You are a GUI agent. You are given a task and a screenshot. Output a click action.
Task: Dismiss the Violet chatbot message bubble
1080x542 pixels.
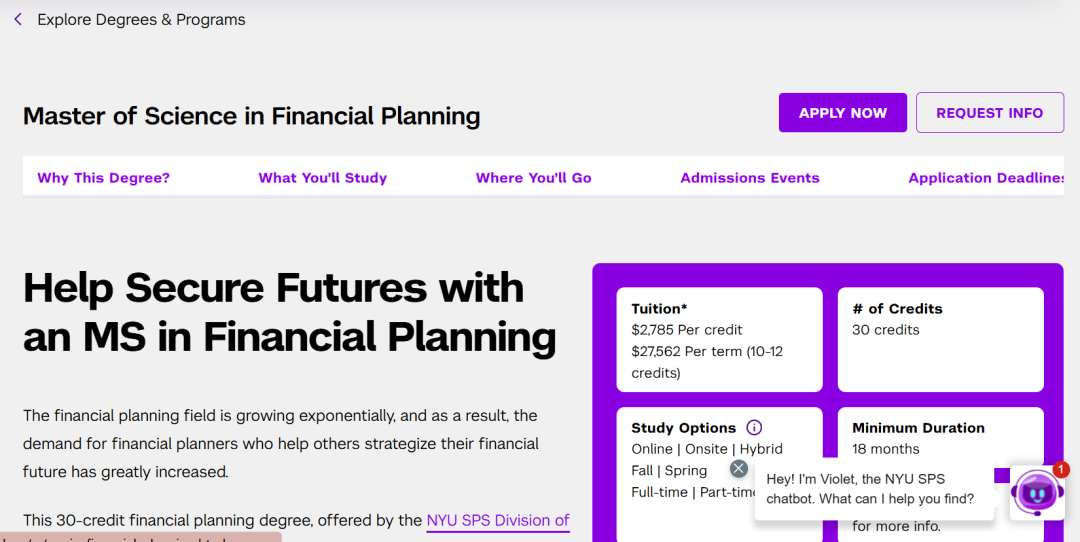[739, 468]
